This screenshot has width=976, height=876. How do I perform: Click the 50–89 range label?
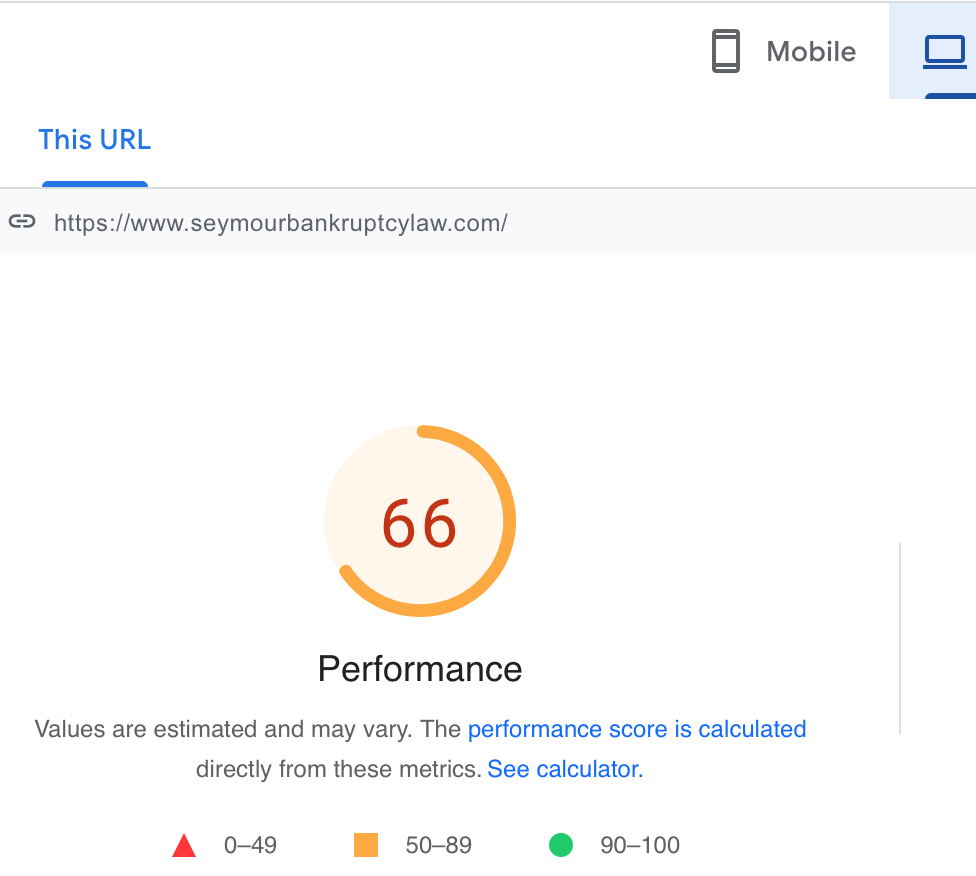click(x=438, y=846)
